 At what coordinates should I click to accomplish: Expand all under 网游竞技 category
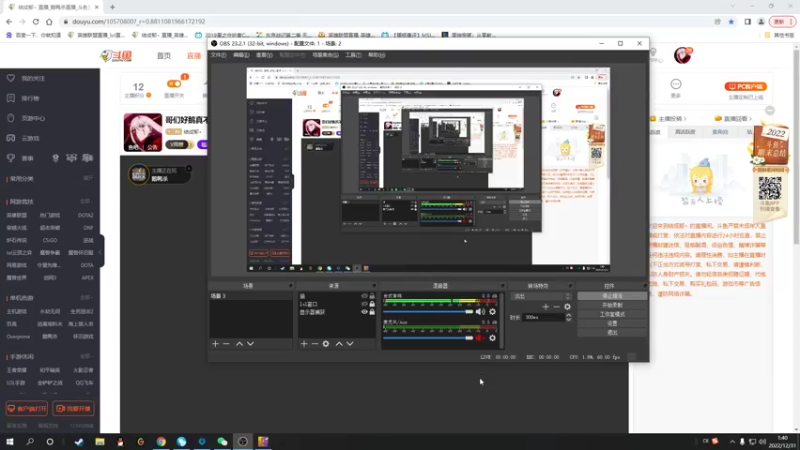(x=86, y=202)
